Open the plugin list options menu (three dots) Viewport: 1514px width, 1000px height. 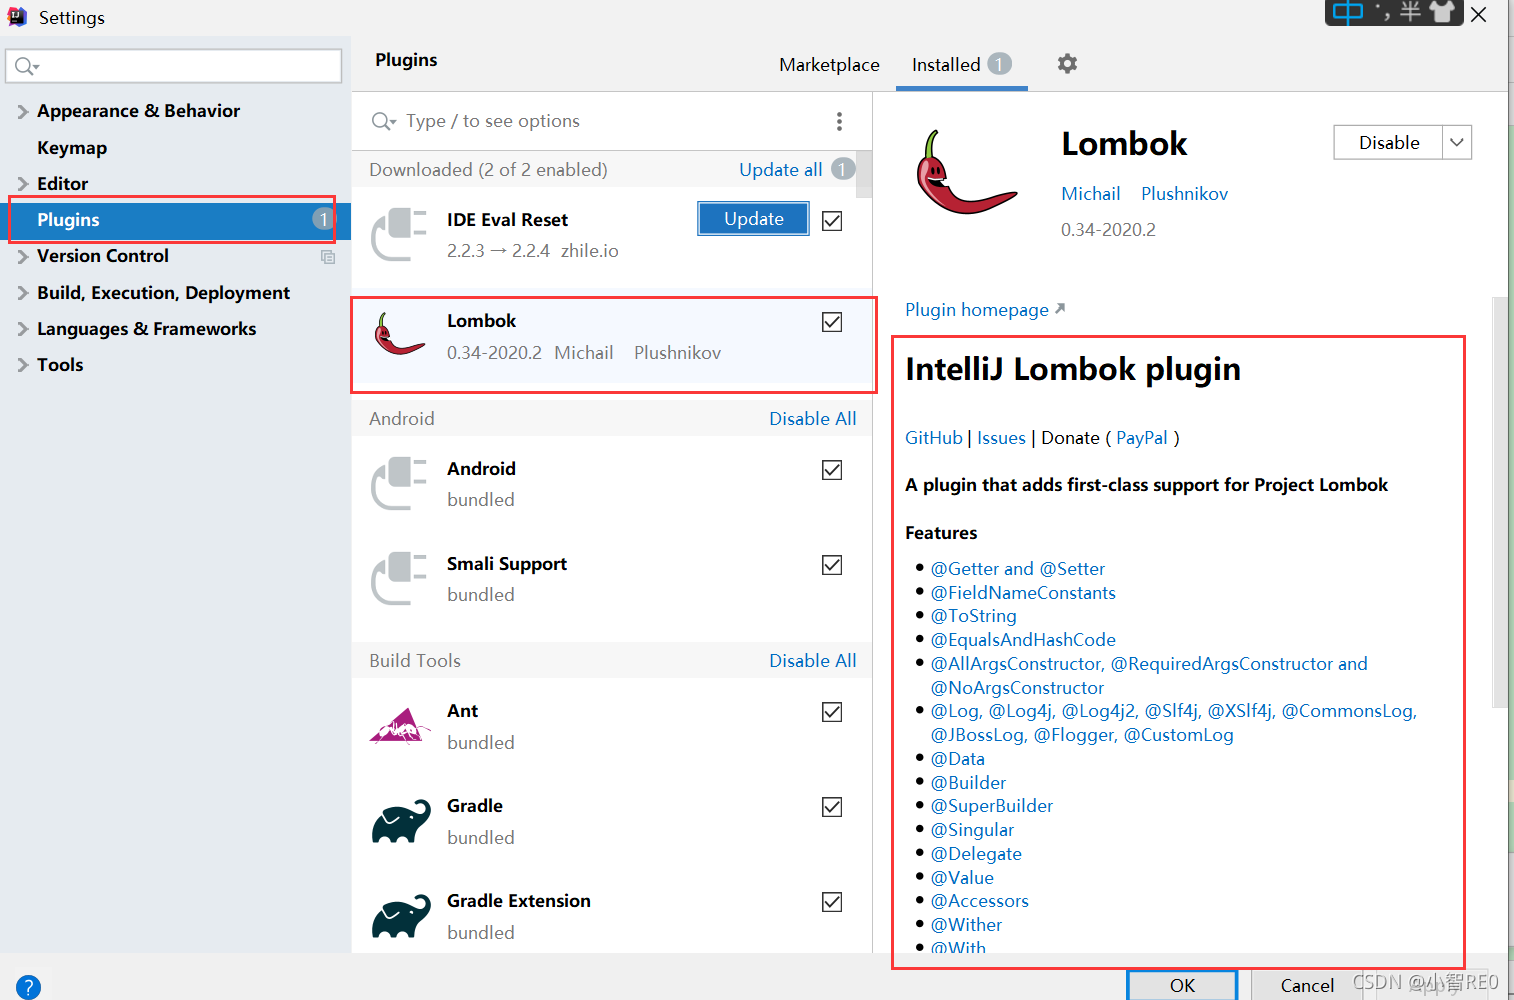839,121
